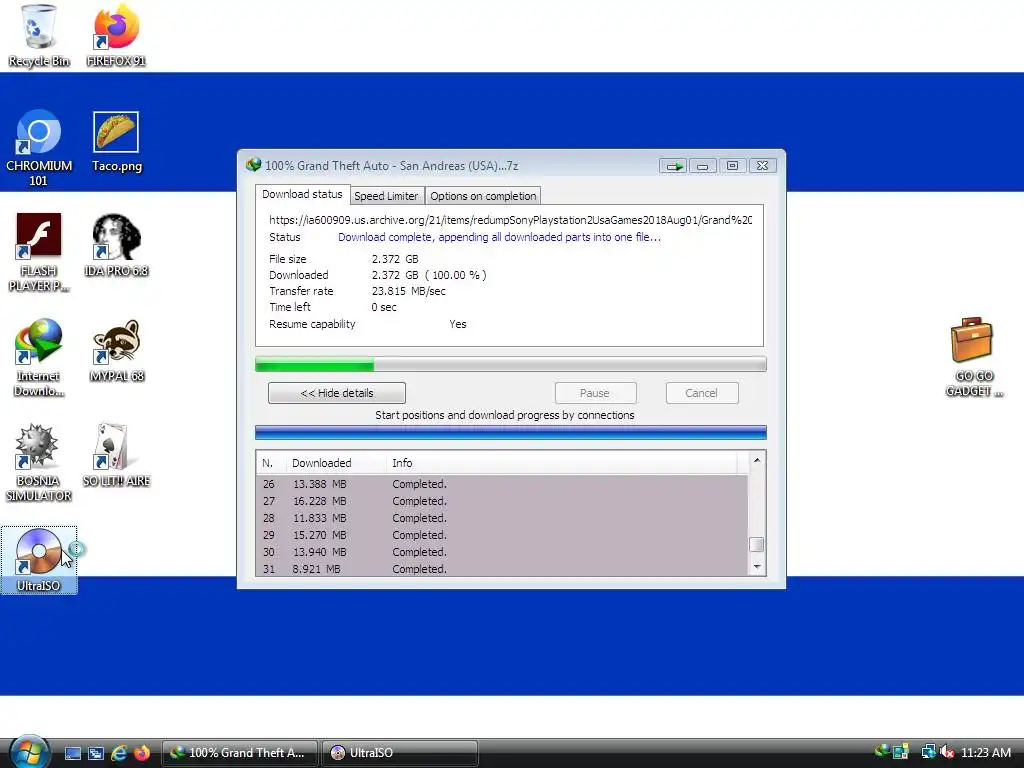The width and height of the screenshot is (1024, 768).
Task: Click the archive.org download URL text
Action: pos(510,220)
